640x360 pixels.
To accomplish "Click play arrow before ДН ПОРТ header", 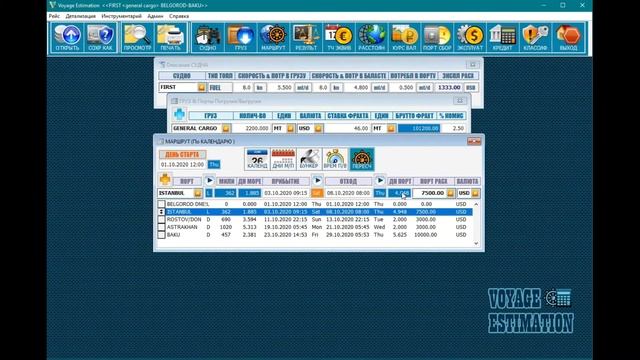I will (x=380, y=180).
